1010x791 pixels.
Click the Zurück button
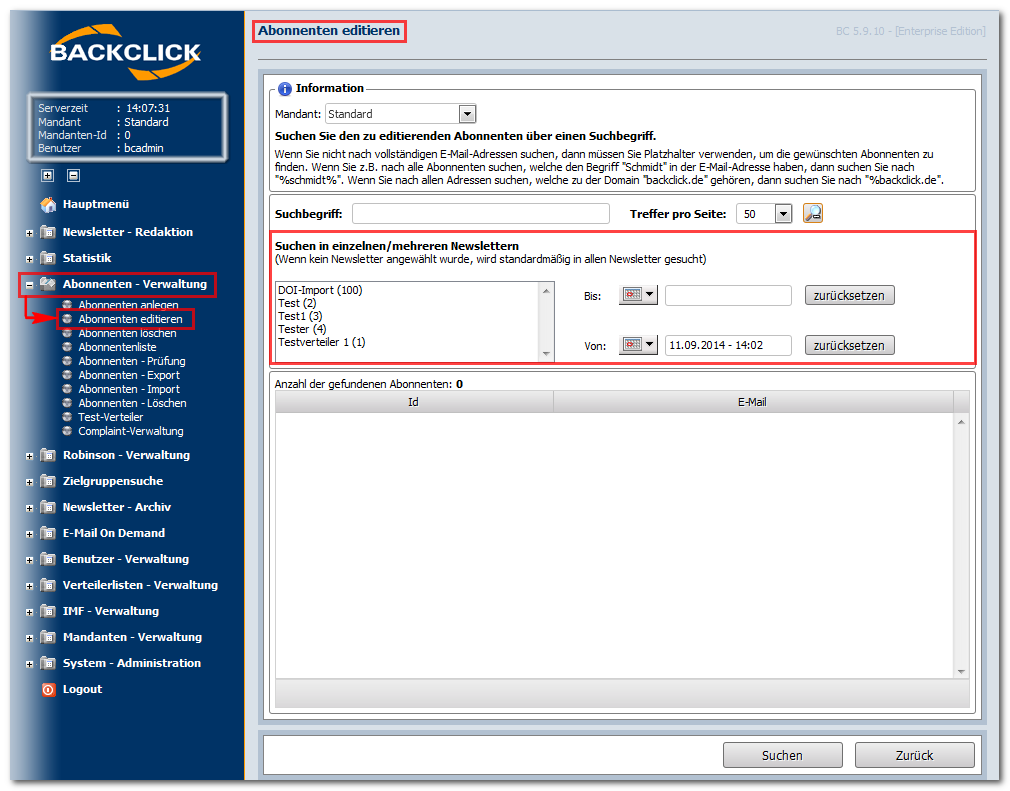click(914, 755)
